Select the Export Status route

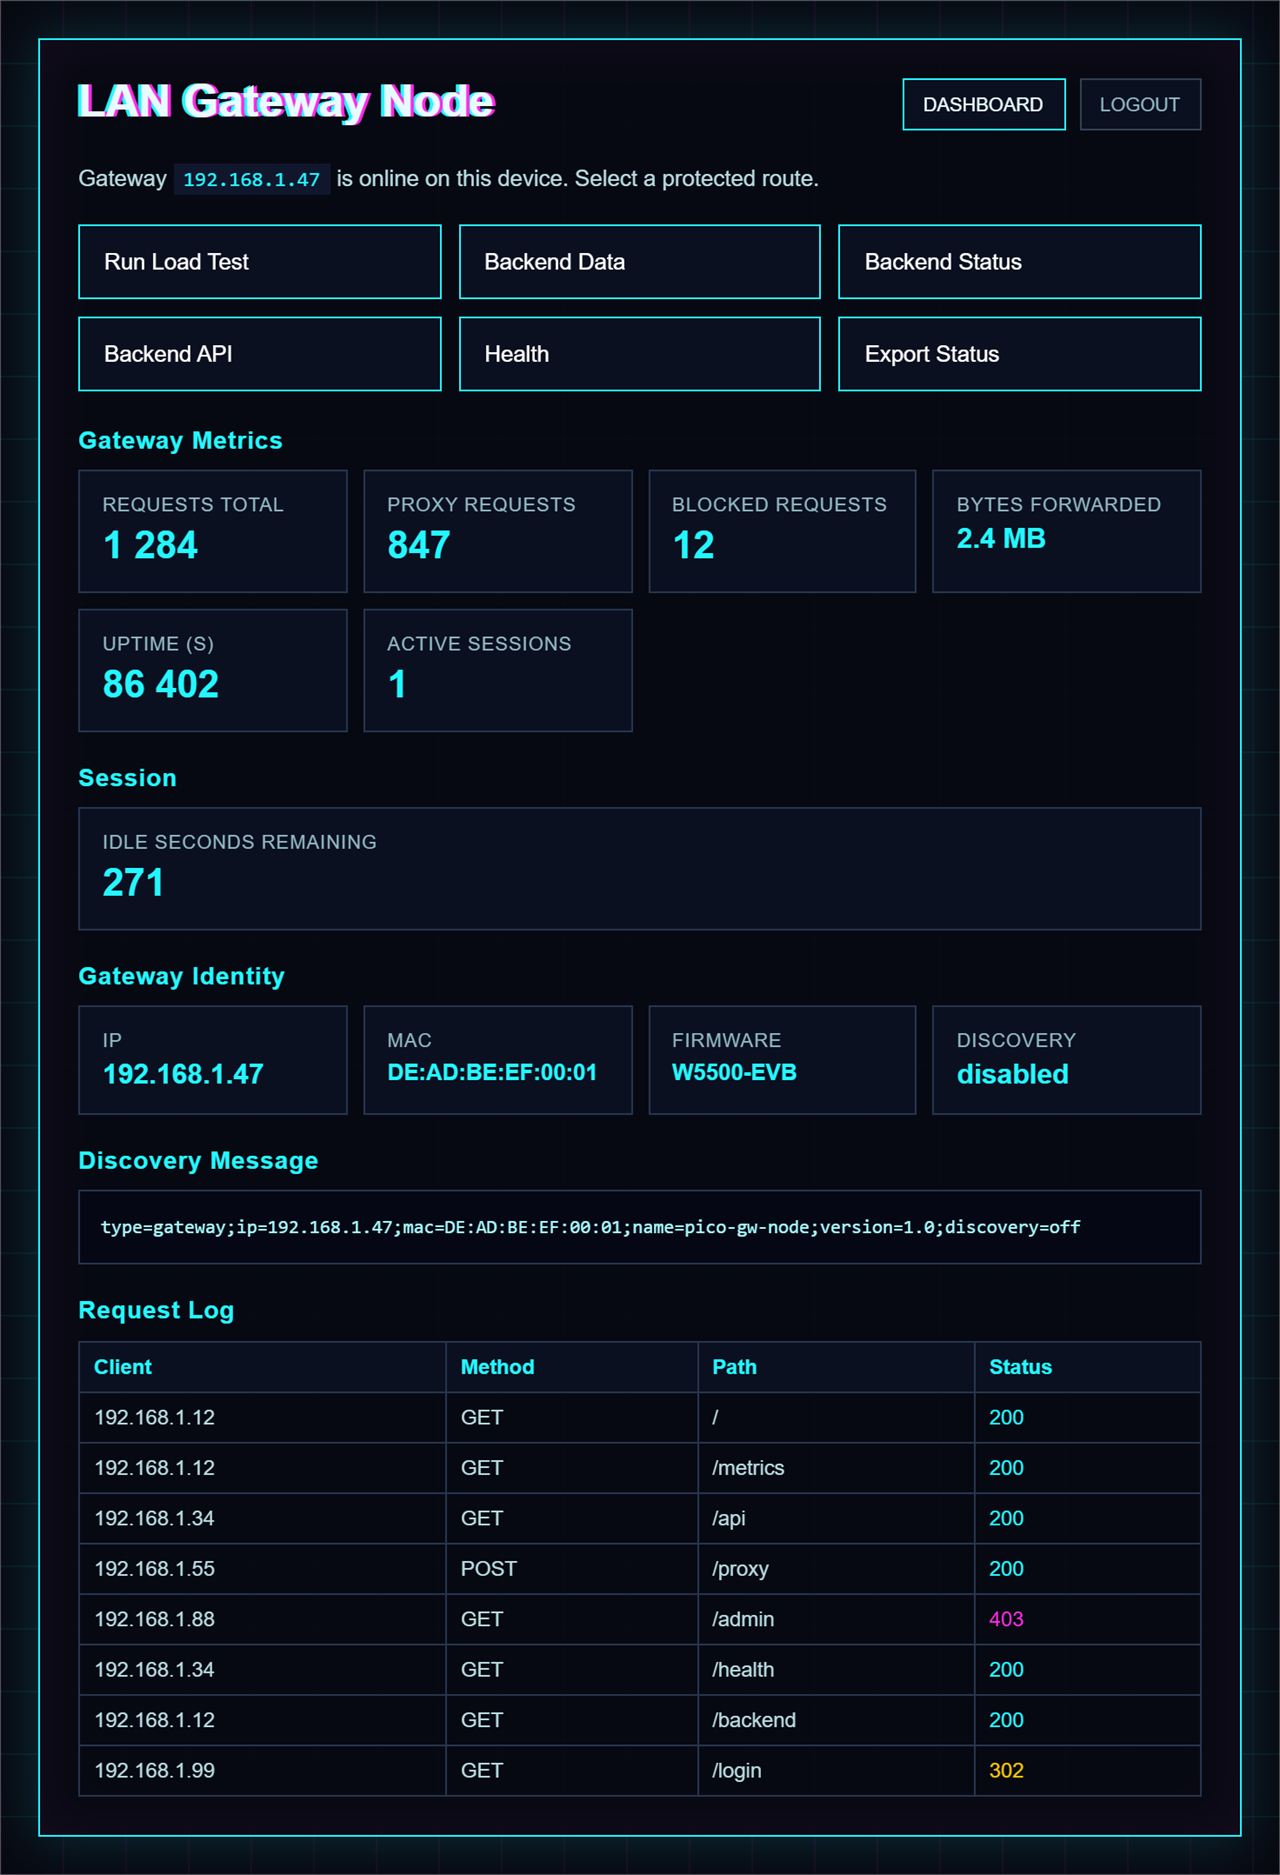[x=1020, y=354]
